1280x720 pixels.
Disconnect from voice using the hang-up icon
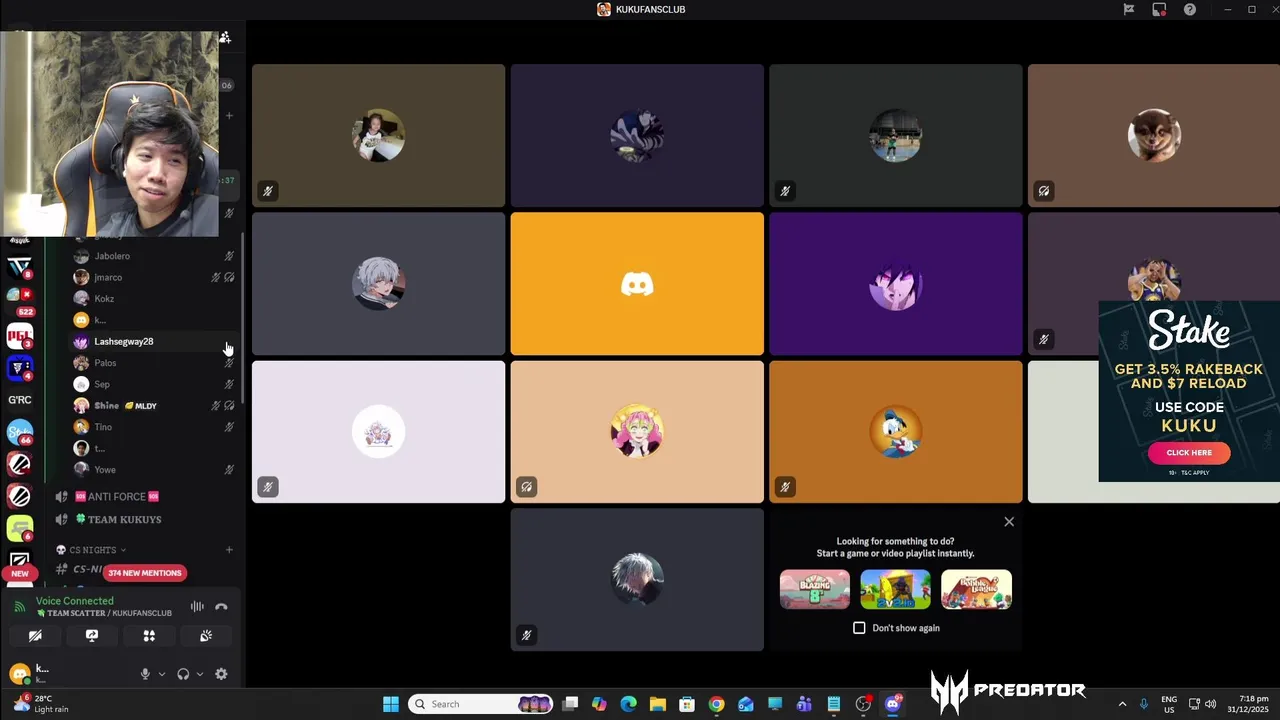pyautogui.click(x=221, y=607)
